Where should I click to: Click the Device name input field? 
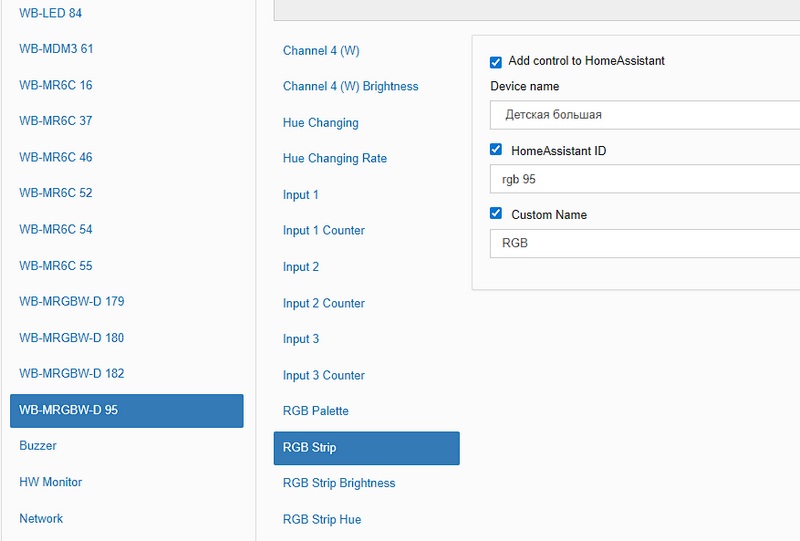click(x=645, y=115)
